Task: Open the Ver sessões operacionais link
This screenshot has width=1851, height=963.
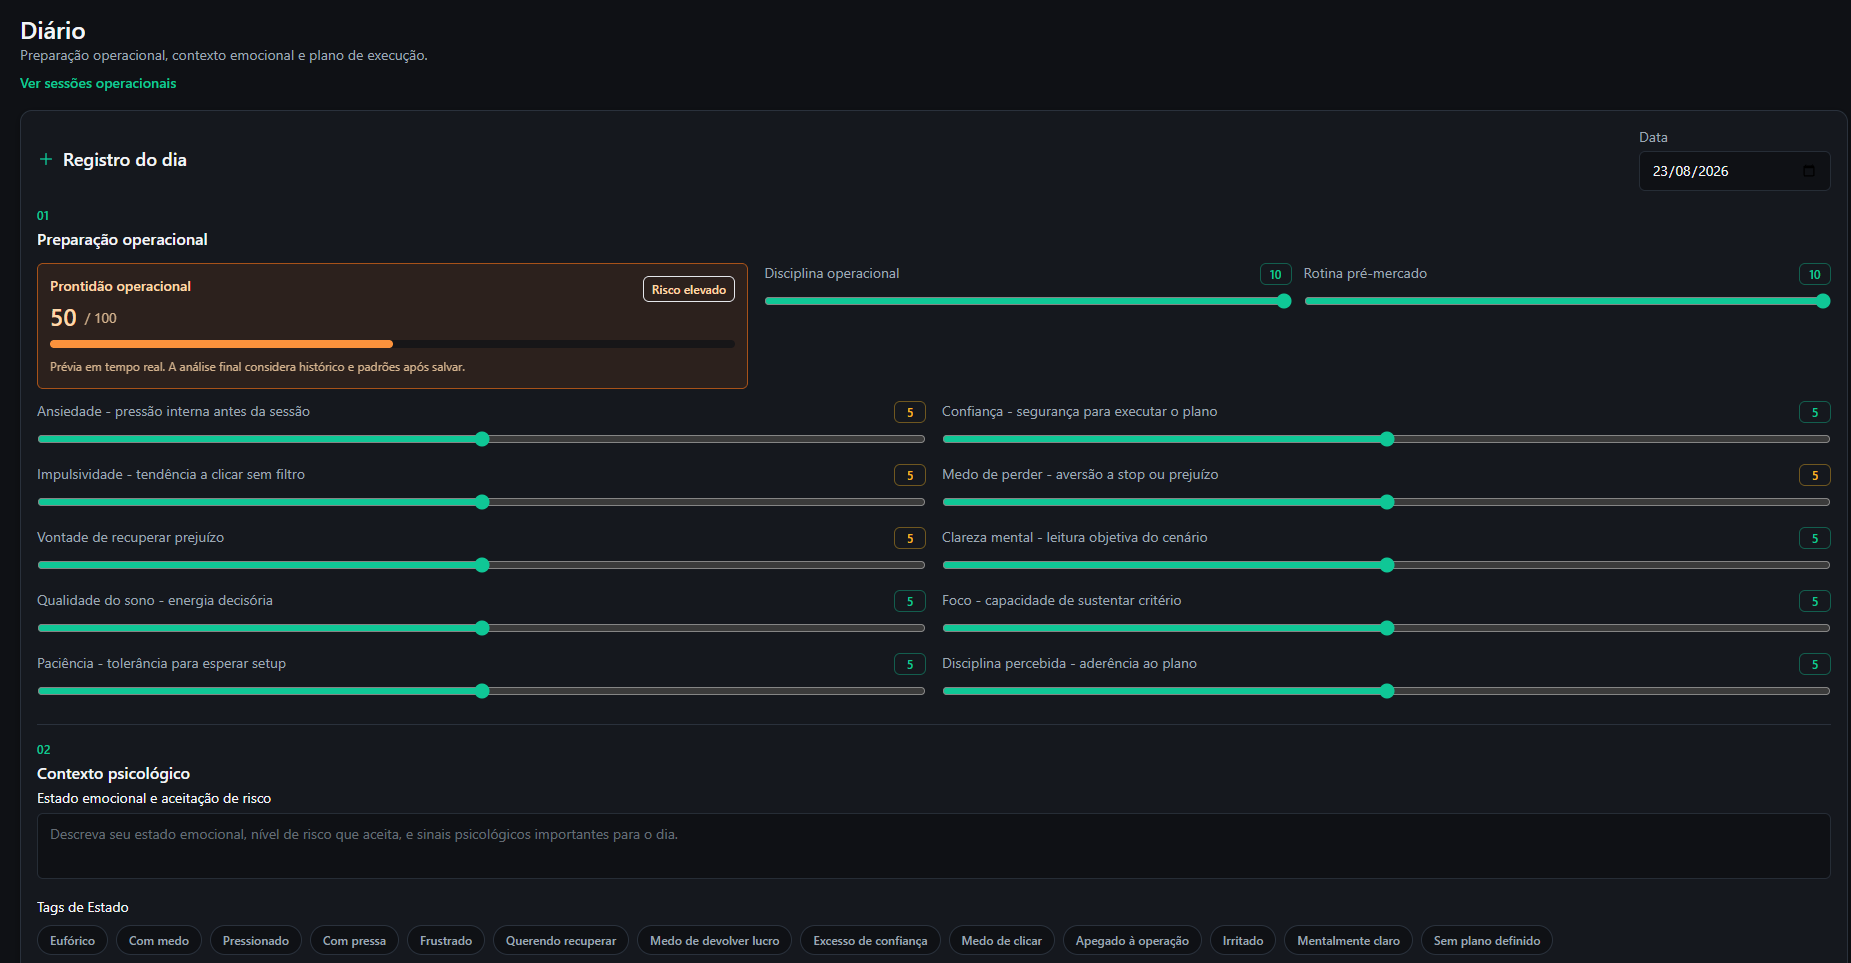Action: [x=98, y=83]
